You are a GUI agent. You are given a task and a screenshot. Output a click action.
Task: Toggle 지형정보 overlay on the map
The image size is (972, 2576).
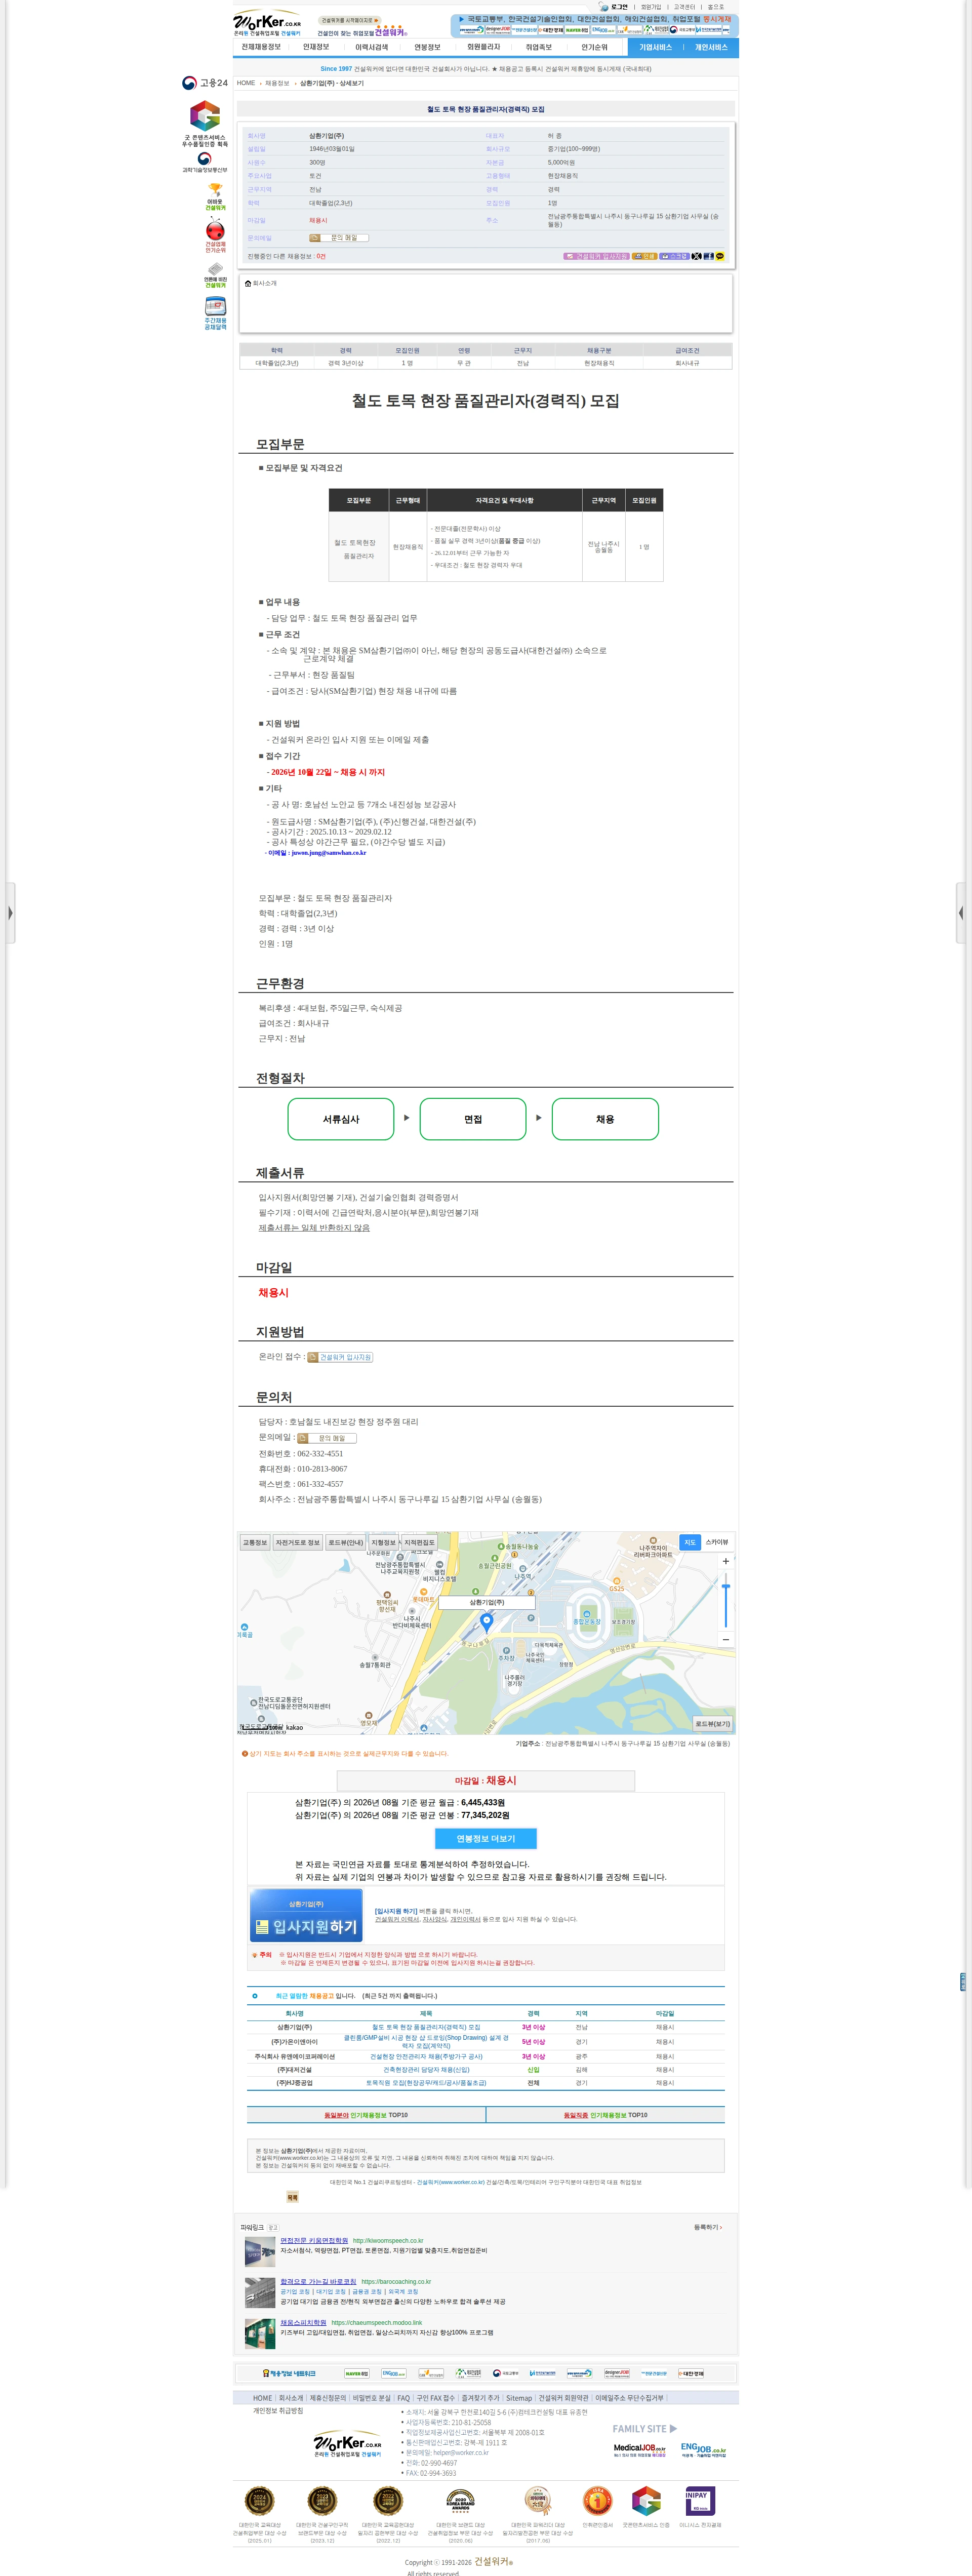click(383, 1542)
